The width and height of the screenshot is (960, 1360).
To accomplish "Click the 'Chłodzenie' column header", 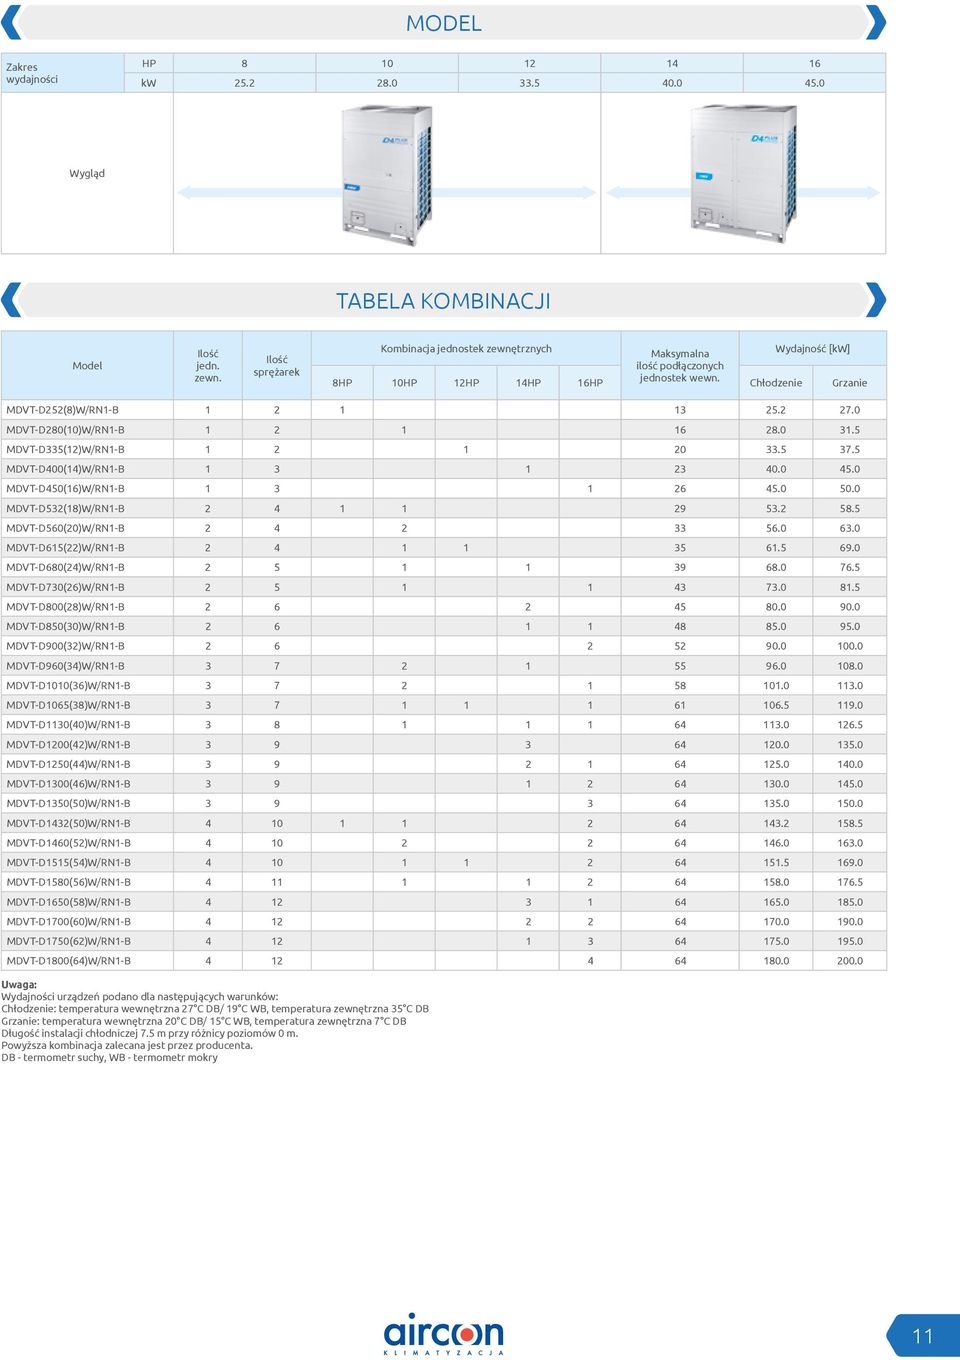I will 776,383.
